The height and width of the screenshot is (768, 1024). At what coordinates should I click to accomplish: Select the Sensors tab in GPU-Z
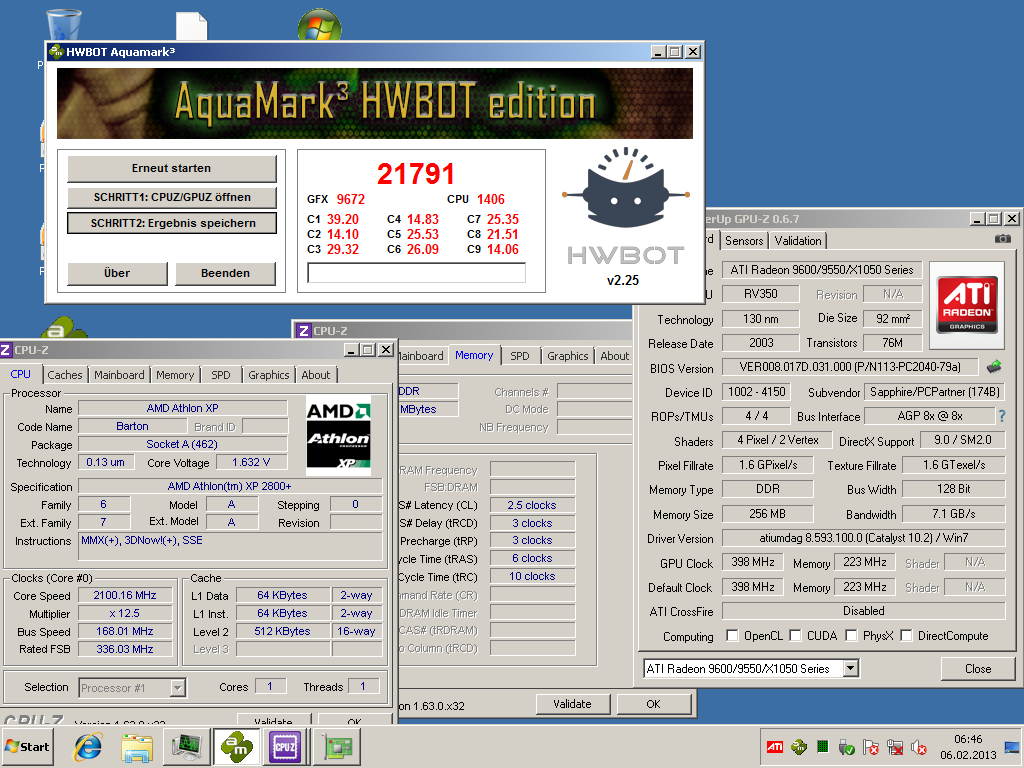click(x=744, y=240)
